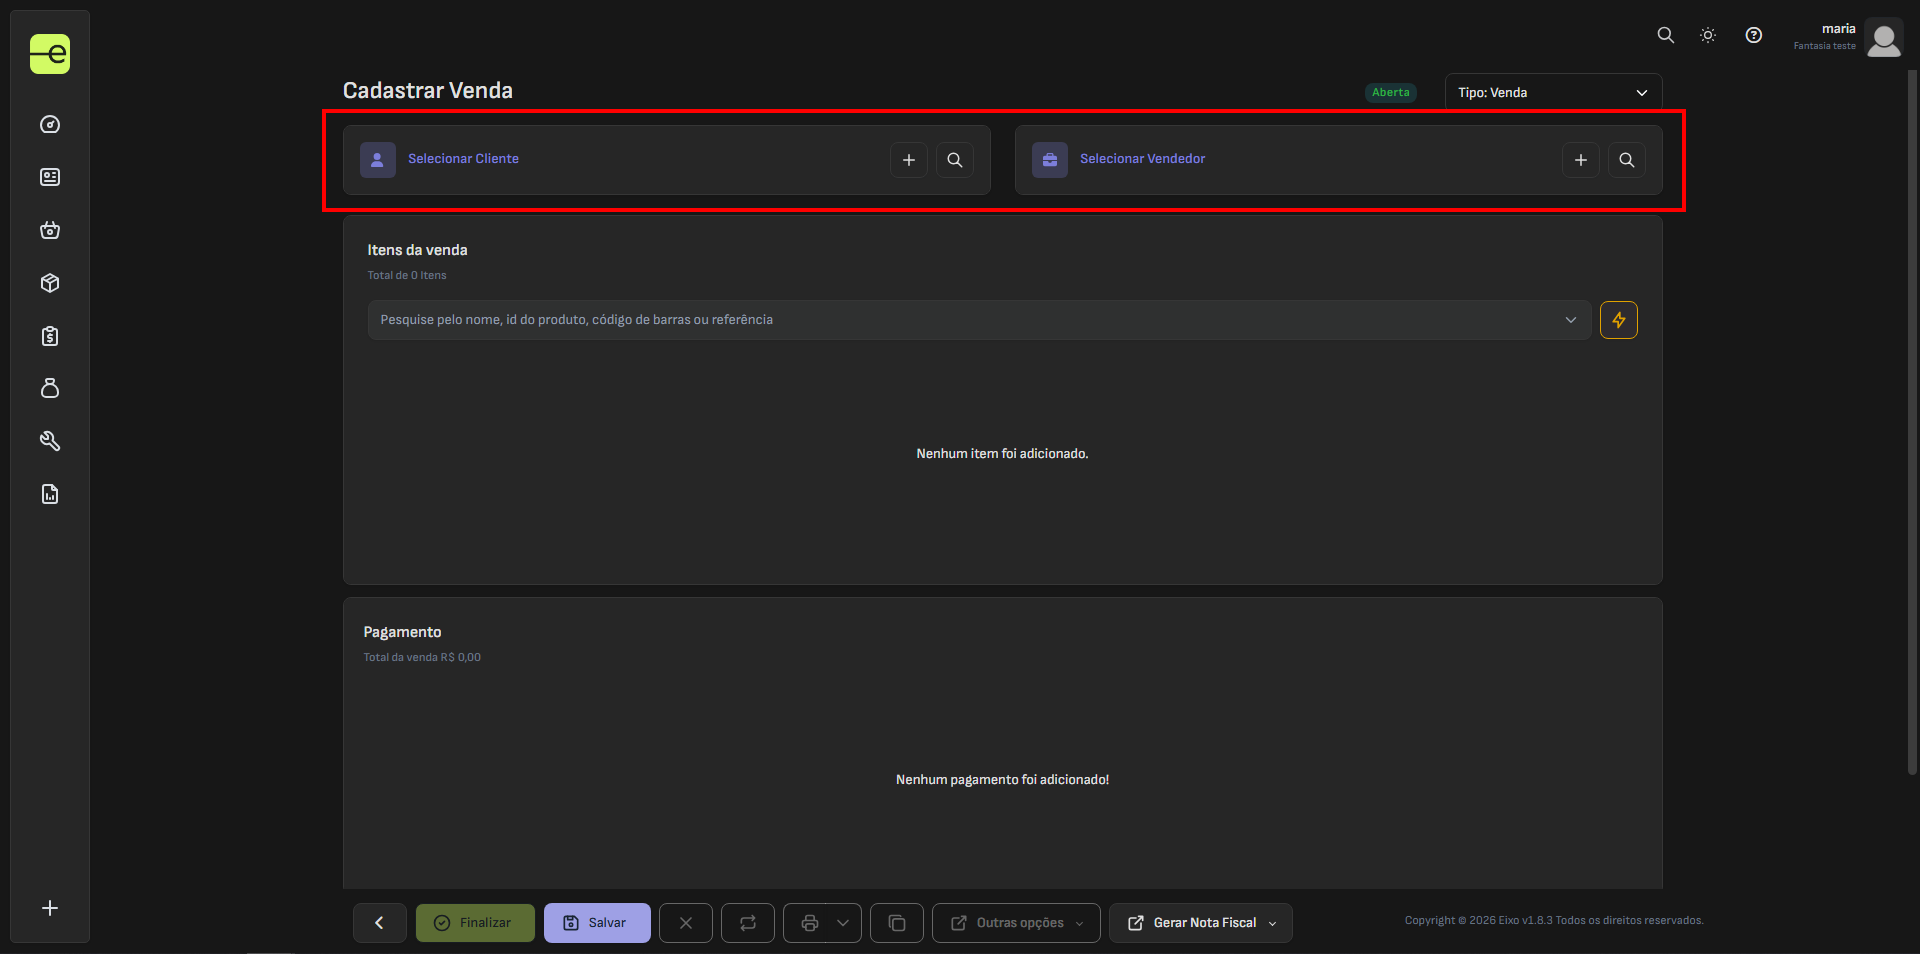Open the Tipo: Venda dropdown
The height and width of the screenshot is (954, 1920).
(1554, 92)
